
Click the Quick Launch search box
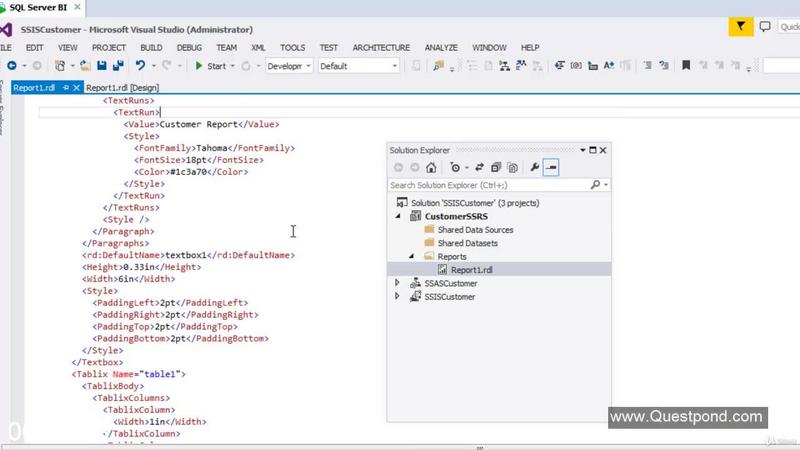[x=789, y=27]
